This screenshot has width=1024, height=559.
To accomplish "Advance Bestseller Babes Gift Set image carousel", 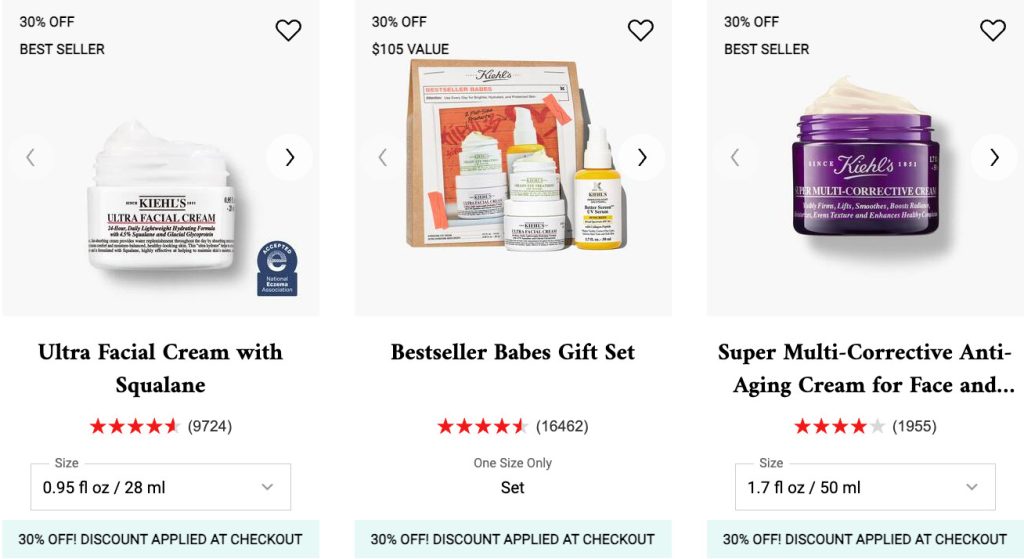I will click(x=641, y=157).
